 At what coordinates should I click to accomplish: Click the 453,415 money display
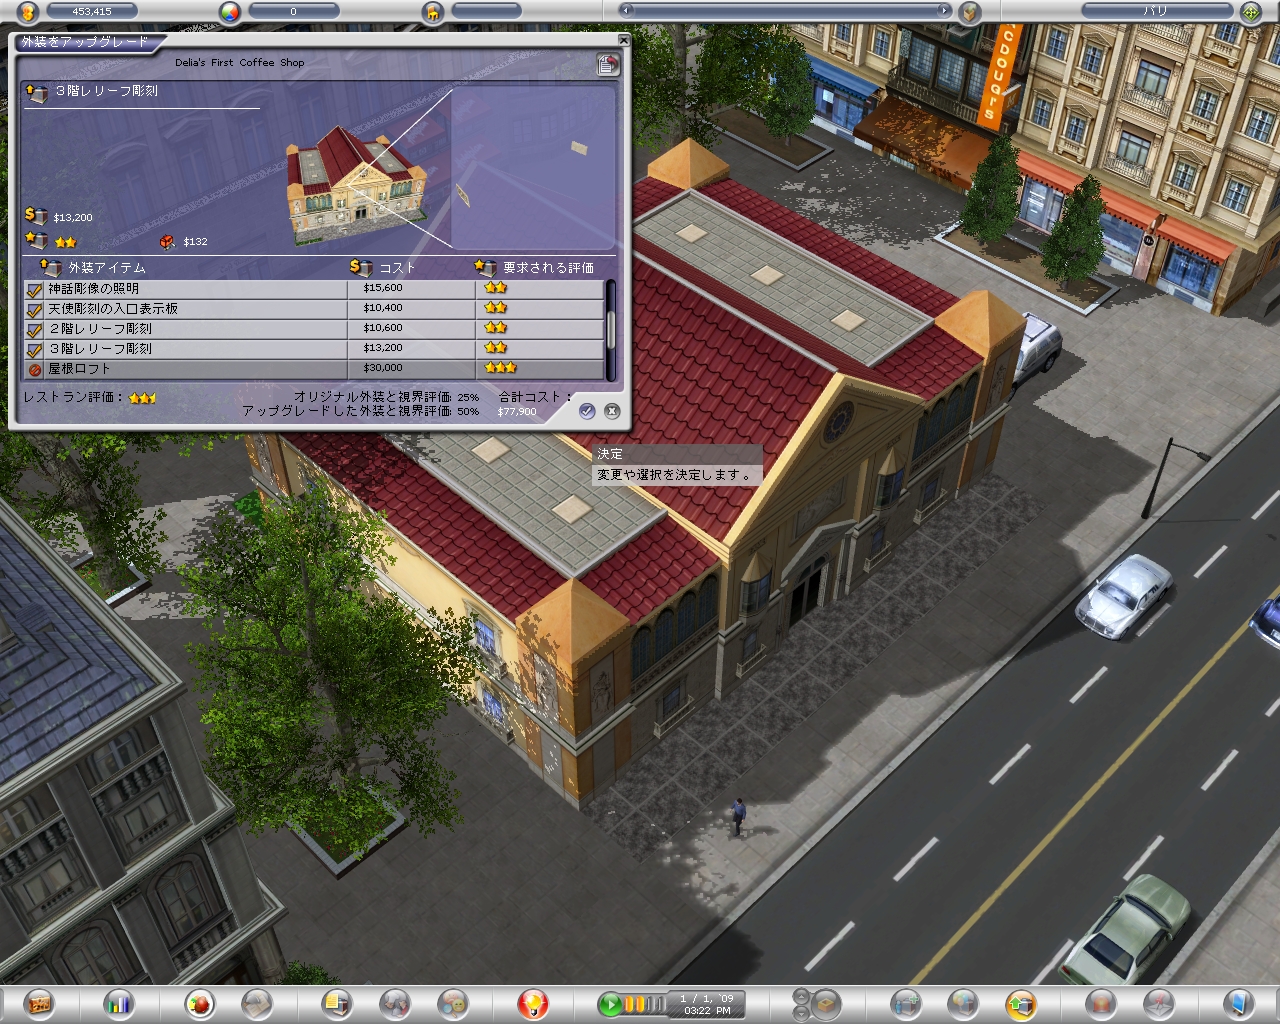pyautogui.click(x=92, y=11)
